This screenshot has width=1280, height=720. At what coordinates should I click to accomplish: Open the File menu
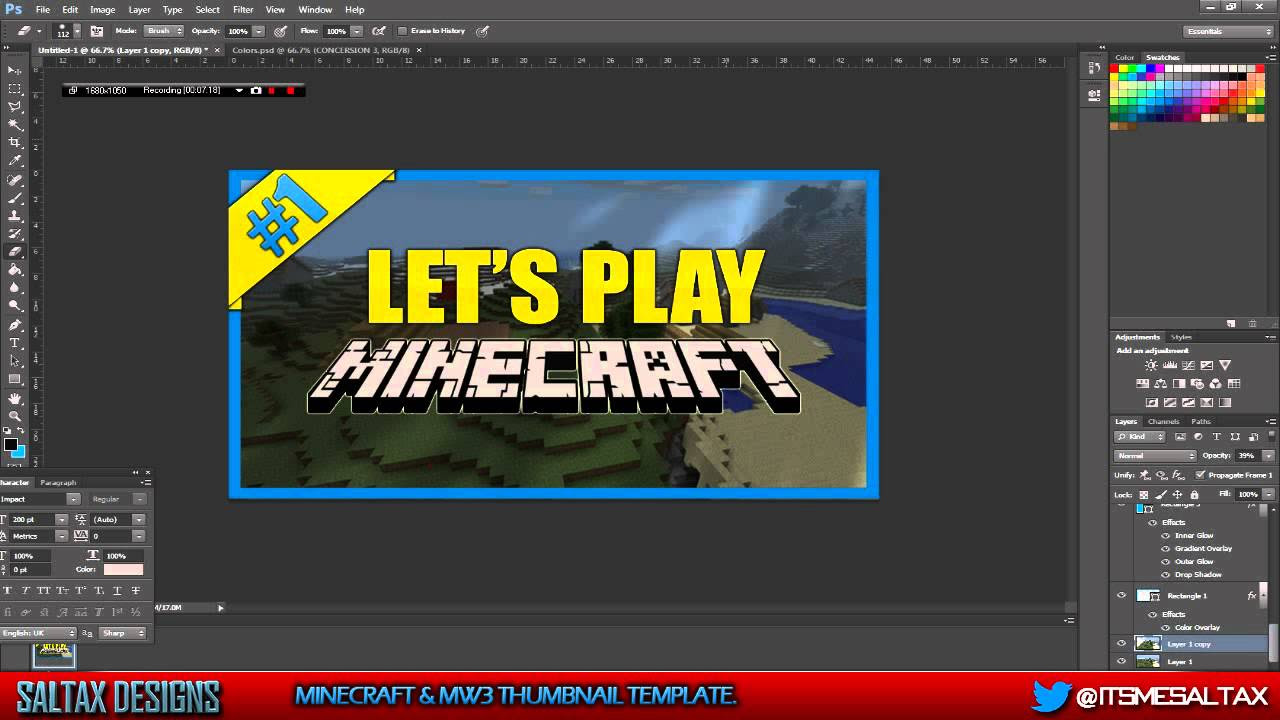[42, 9]
